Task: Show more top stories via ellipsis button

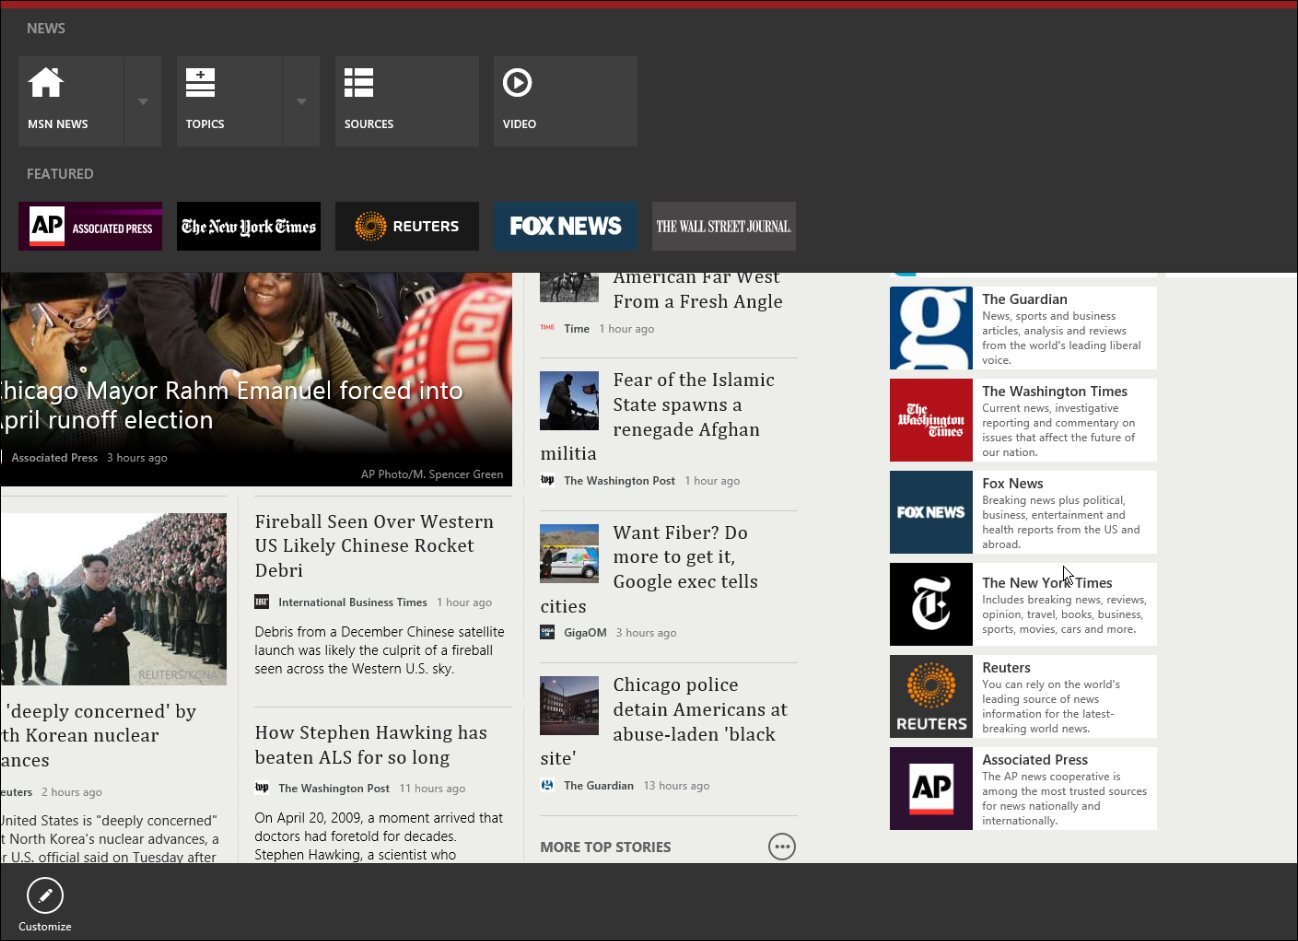Action: (x=781, y=846)
